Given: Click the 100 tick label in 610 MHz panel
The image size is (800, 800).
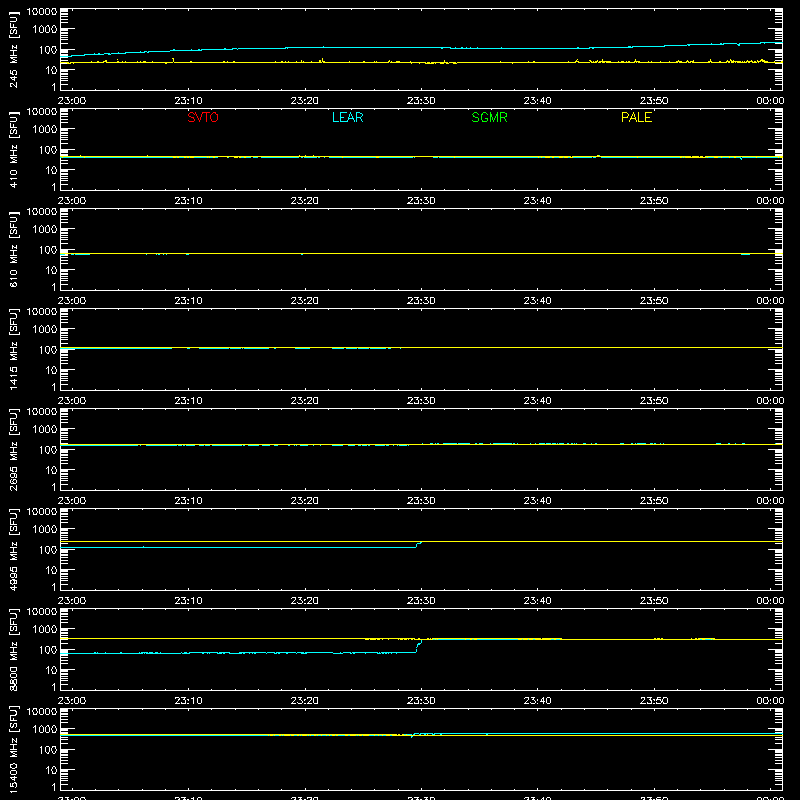Looking at the screenshot, I should [48, 250].
